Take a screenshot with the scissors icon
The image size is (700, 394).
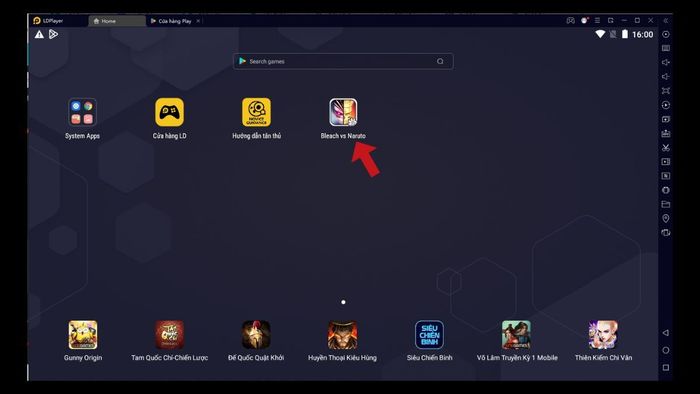pyautogui.click(x=666, y=147)
